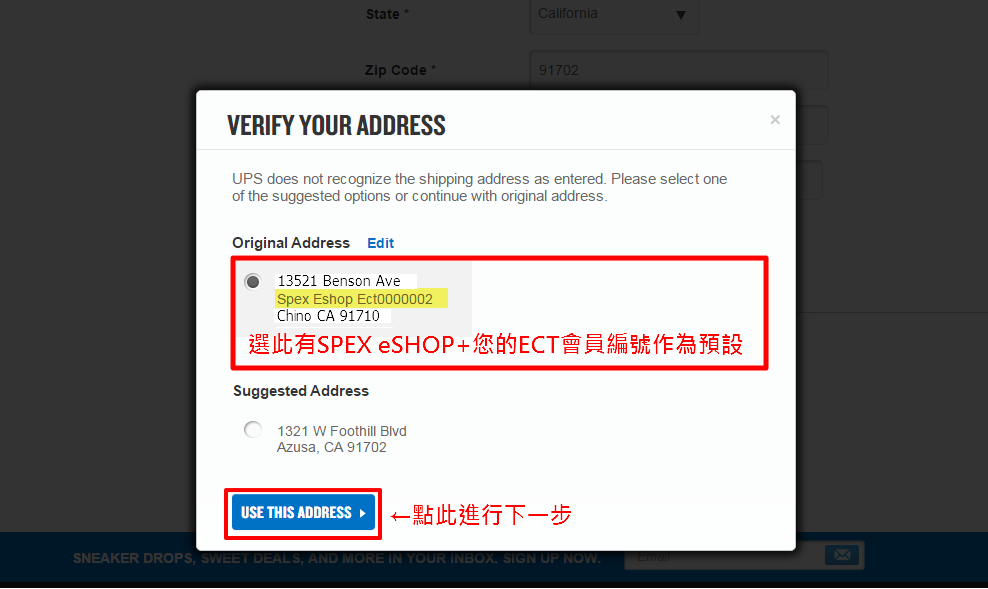Click the Use This Address button
This screenshot has height=589, width=988.
(303, 513)
